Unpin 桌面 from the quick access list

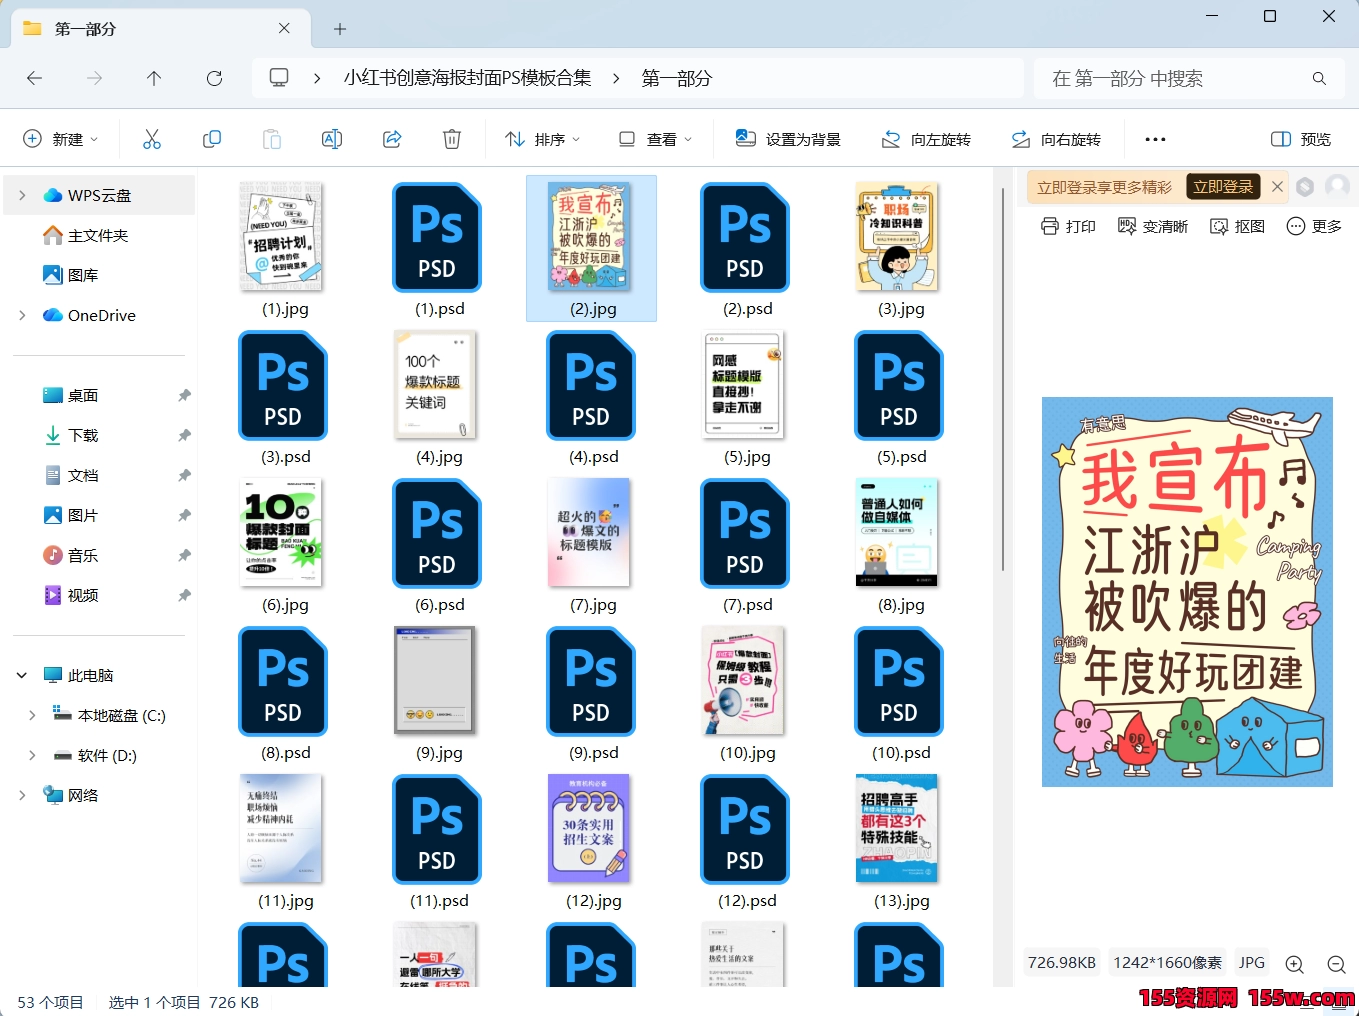(x=184, y=395)
